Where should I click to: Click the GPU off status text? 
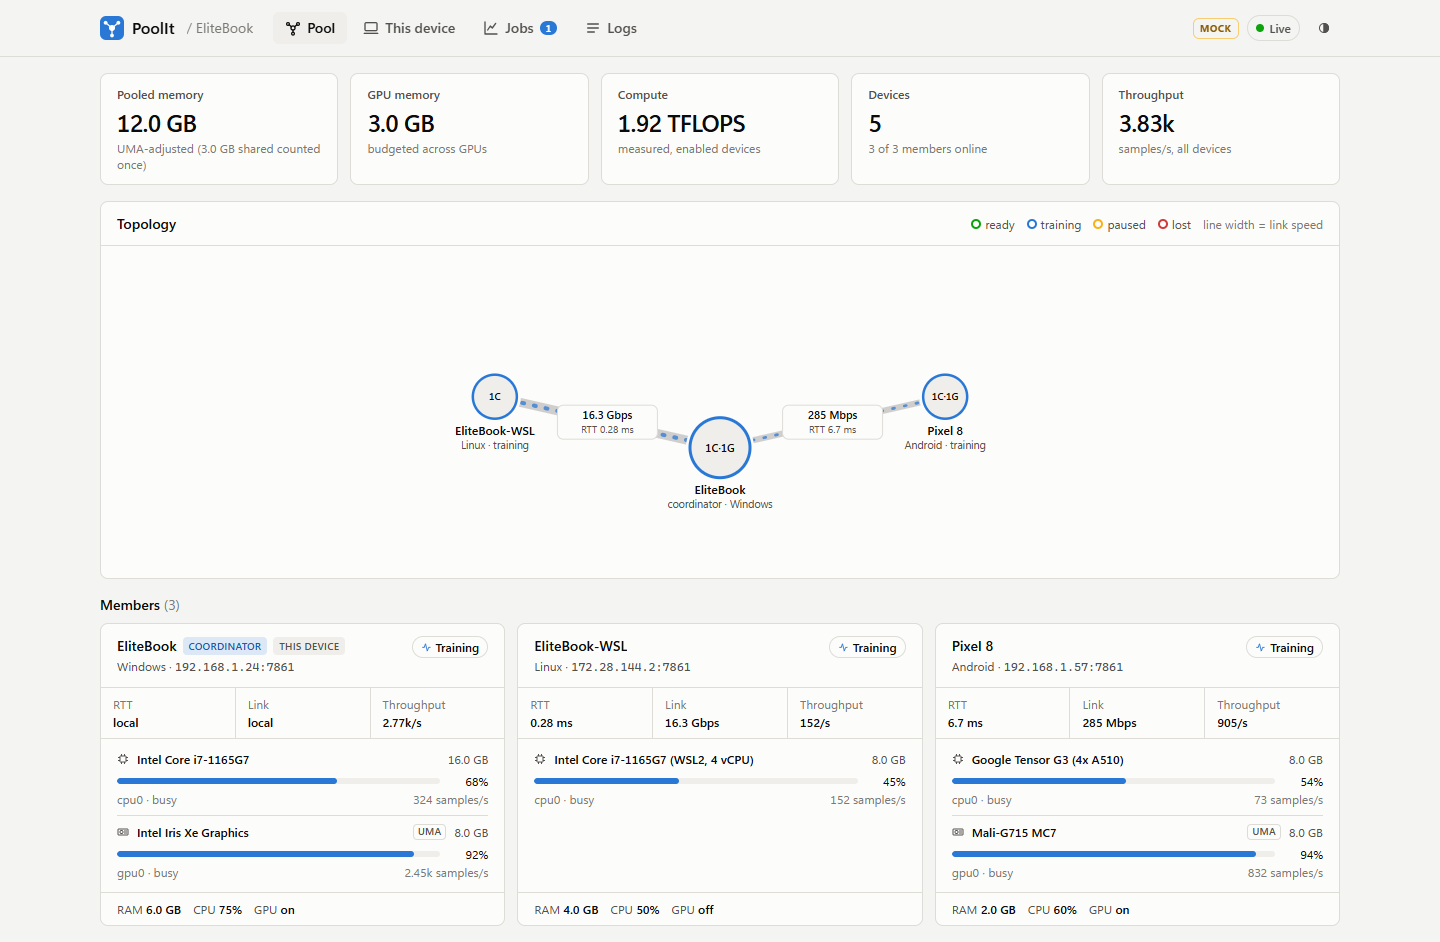pos(693,910)
